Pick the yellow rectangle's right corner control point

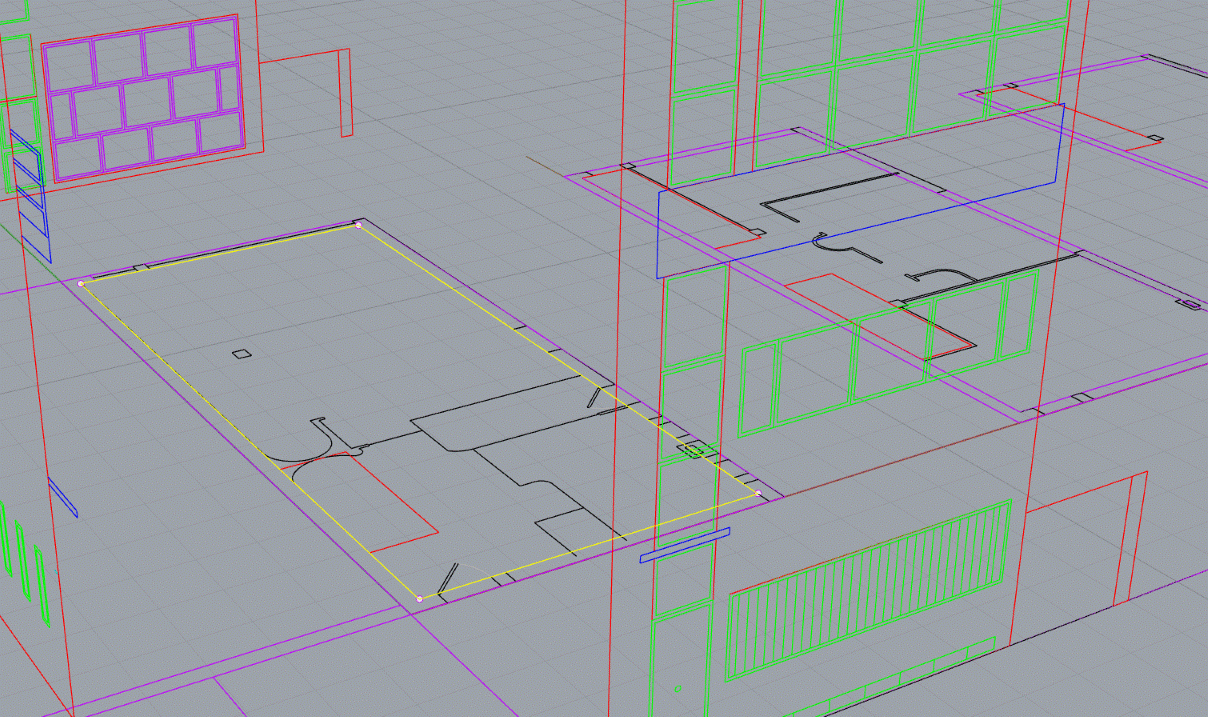pyautogui.click(x=759, y=494)
